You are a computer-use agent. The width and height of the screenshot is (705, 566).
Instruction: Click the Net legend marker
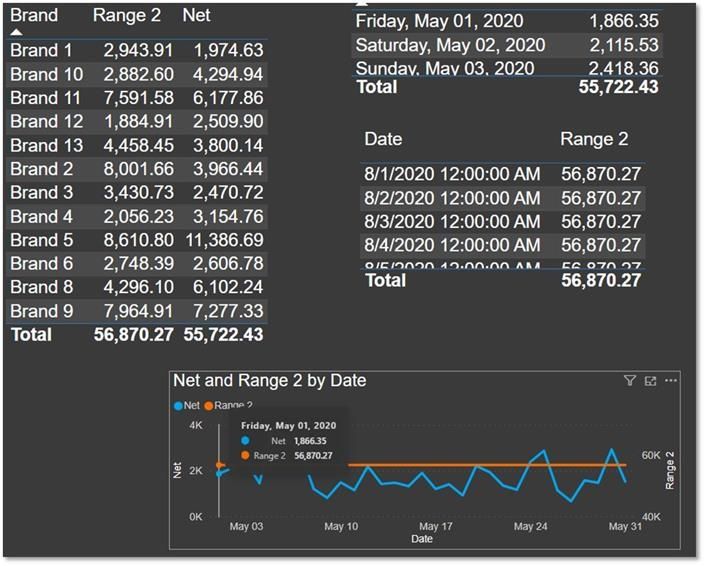click(x=178, y=406)
